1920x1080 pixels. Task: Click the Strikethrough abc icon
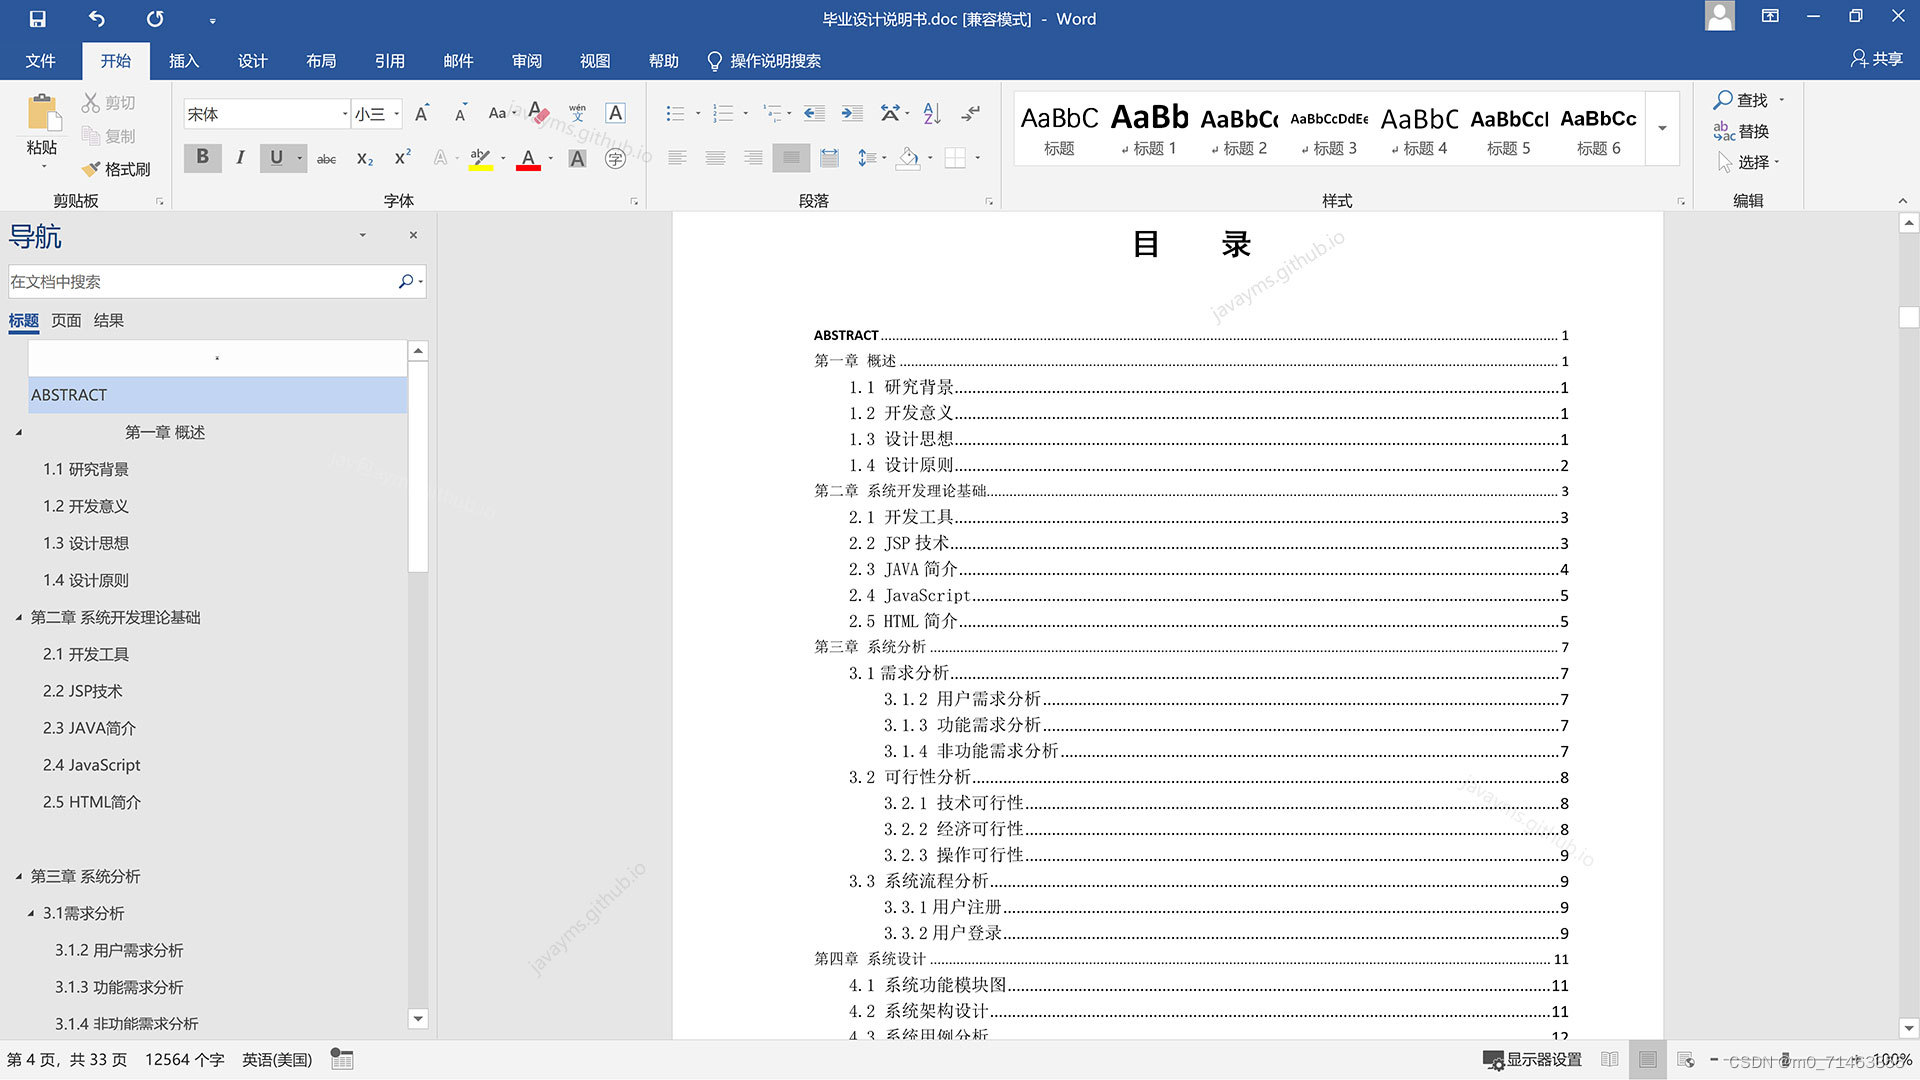pos(326,158)
